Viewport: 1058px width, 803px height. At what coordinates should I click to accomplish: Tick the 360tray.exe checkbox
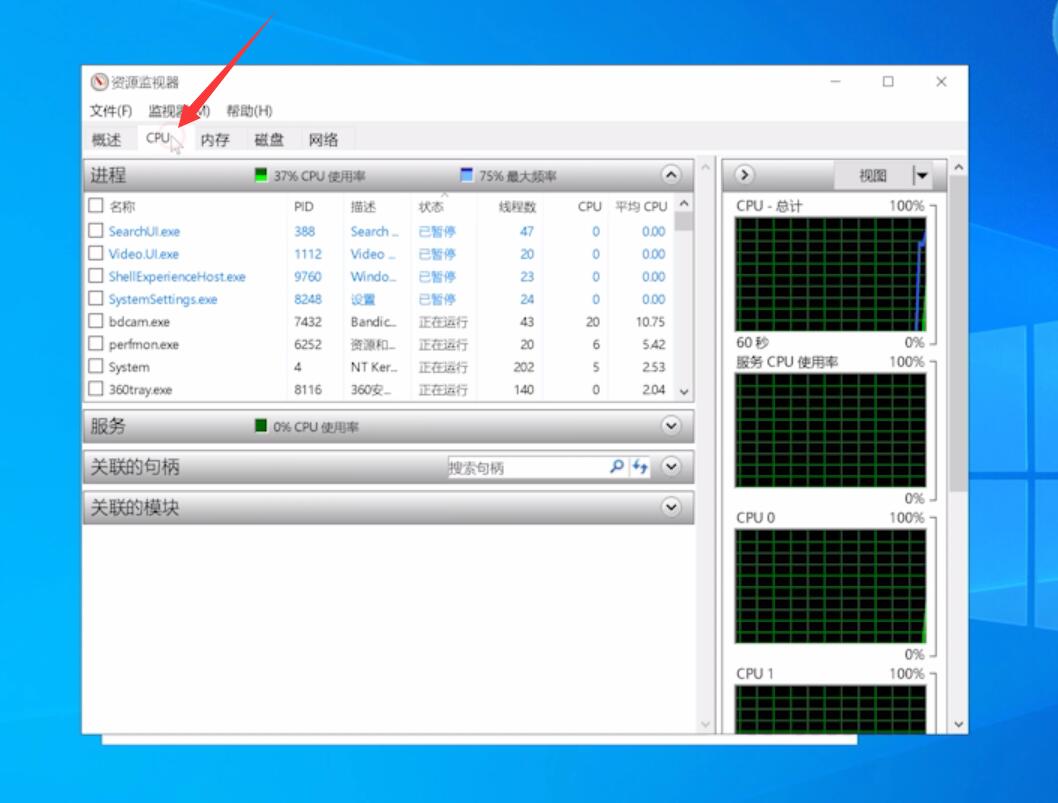click(96, 389)
